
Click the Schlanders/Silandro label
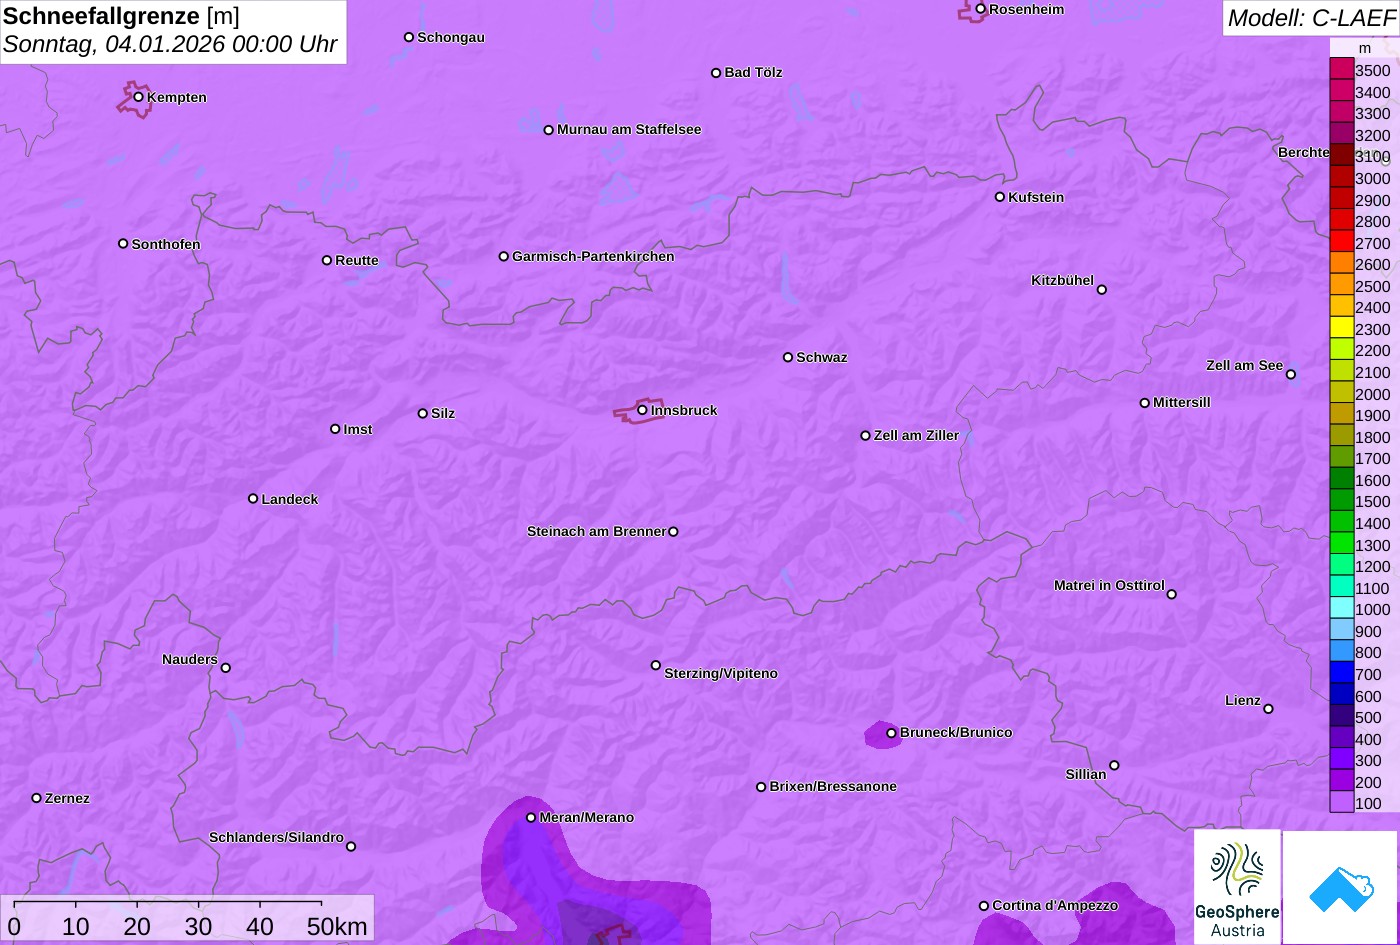tap(276, 837)
